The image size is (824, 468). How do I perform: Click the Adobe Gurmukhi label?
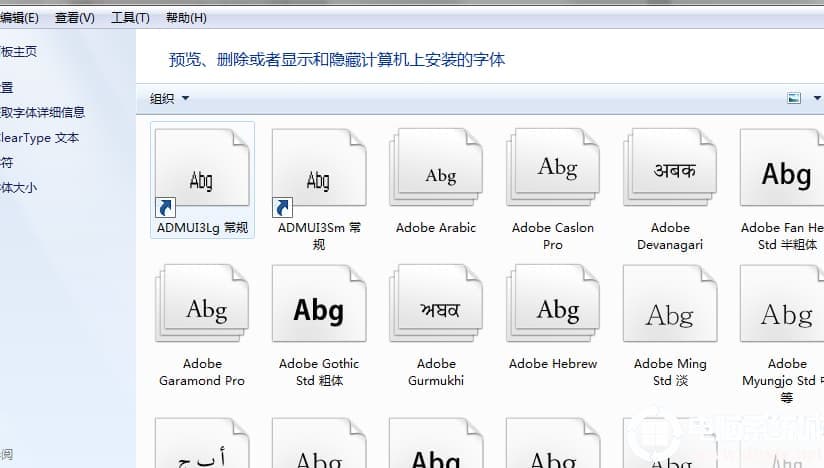coord(436,372)
